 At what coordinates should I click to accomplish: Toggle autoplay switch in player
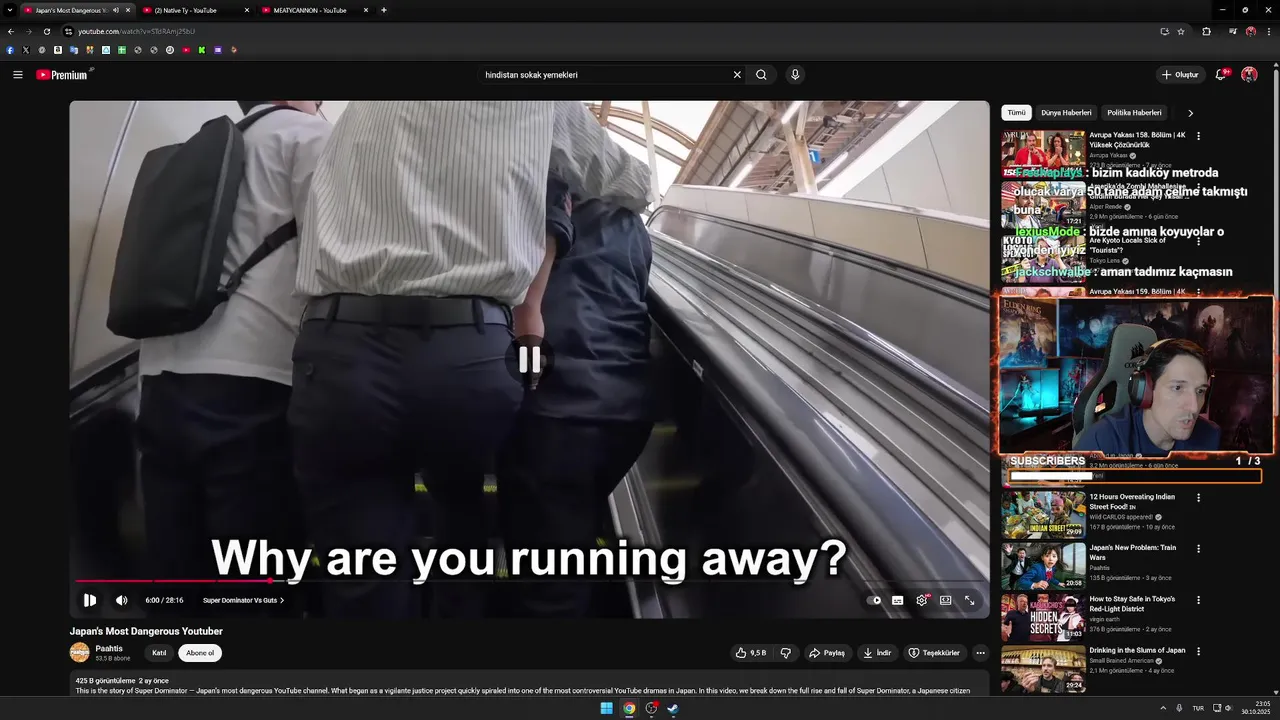point(875,600)
